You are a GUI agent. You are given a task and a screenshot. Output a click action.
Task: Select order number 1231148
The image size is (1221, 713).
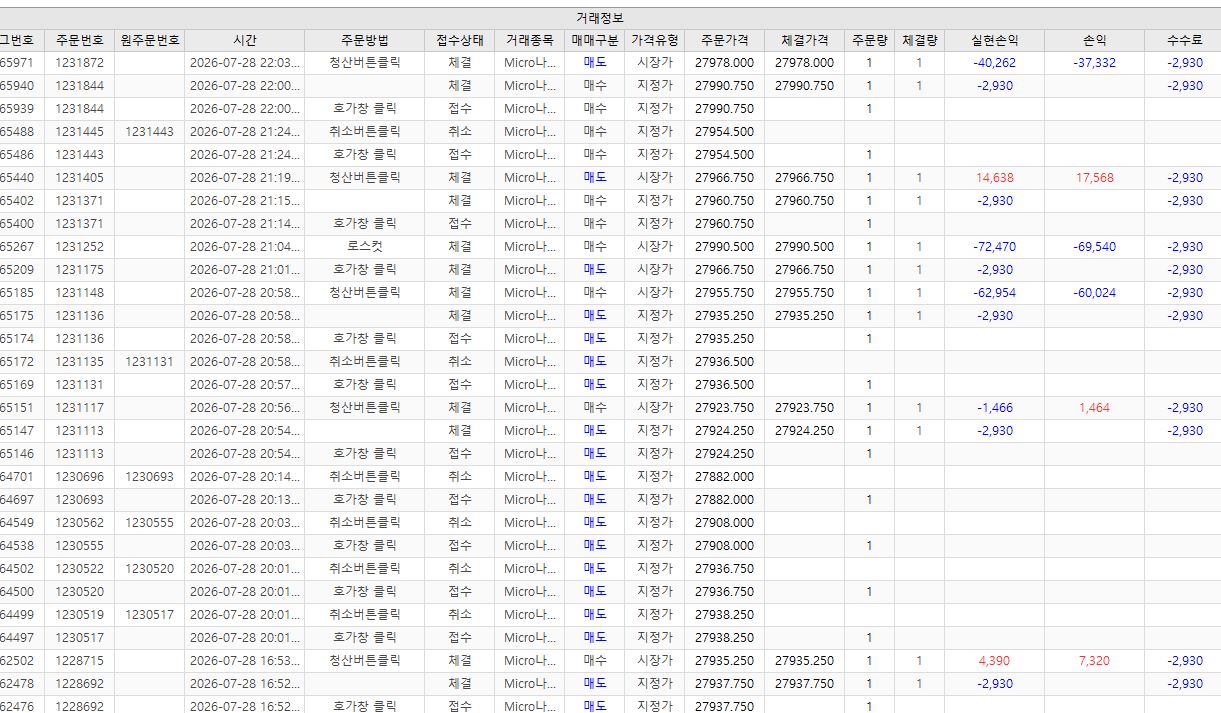(79, 293)
